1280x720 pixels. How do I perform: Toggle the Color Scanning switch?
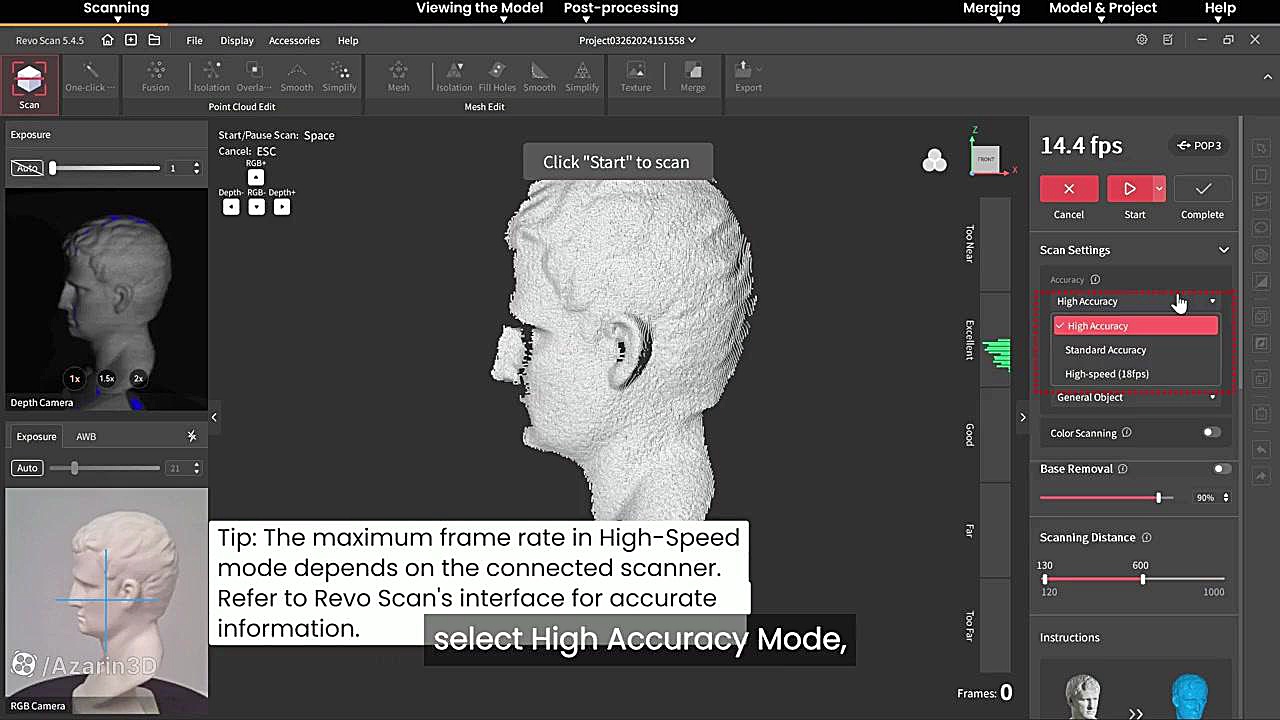click(x=1211, y=433)
